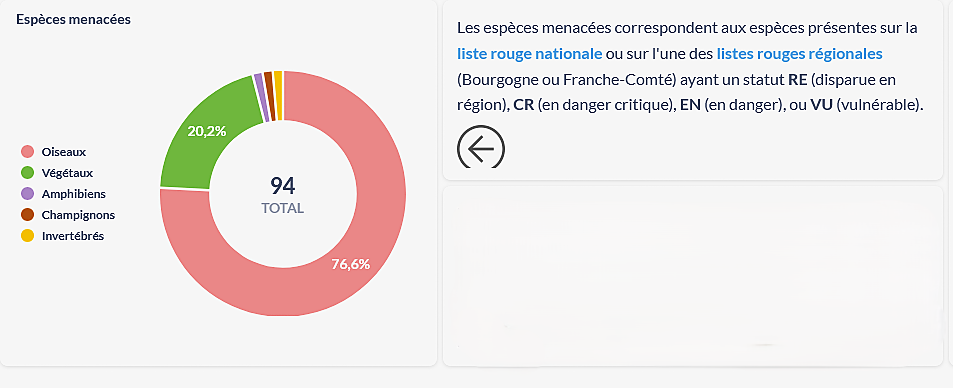Toggle the Amphibiens legend entry

coord(63,194)
